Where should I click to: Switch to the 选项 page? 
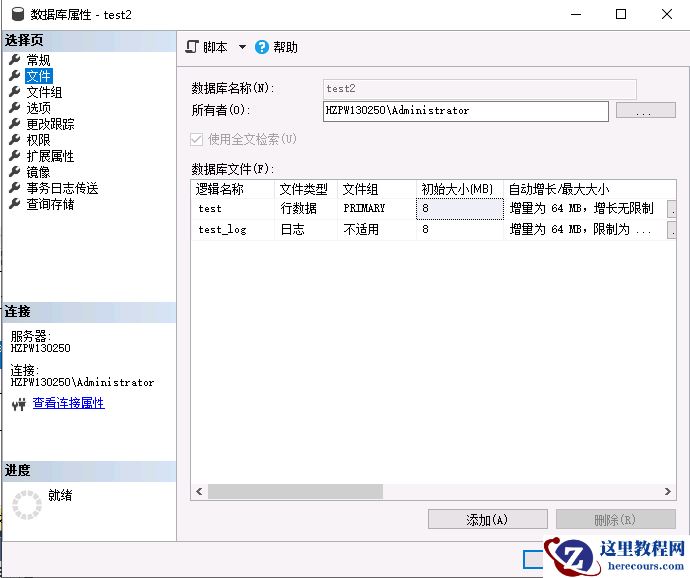[x=38, y=108]
